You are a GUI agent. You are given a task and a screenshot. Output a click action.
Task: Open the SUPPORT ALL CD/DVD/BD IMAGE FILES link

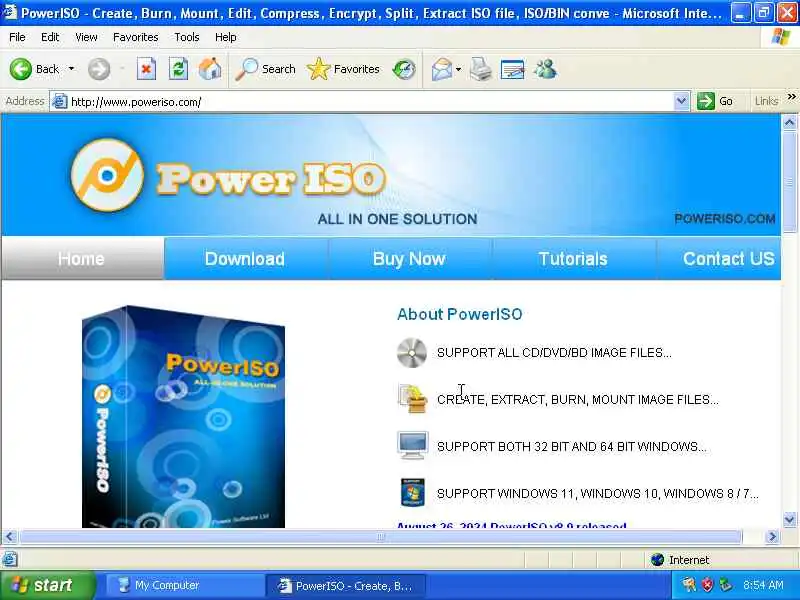tap(554, 353)
